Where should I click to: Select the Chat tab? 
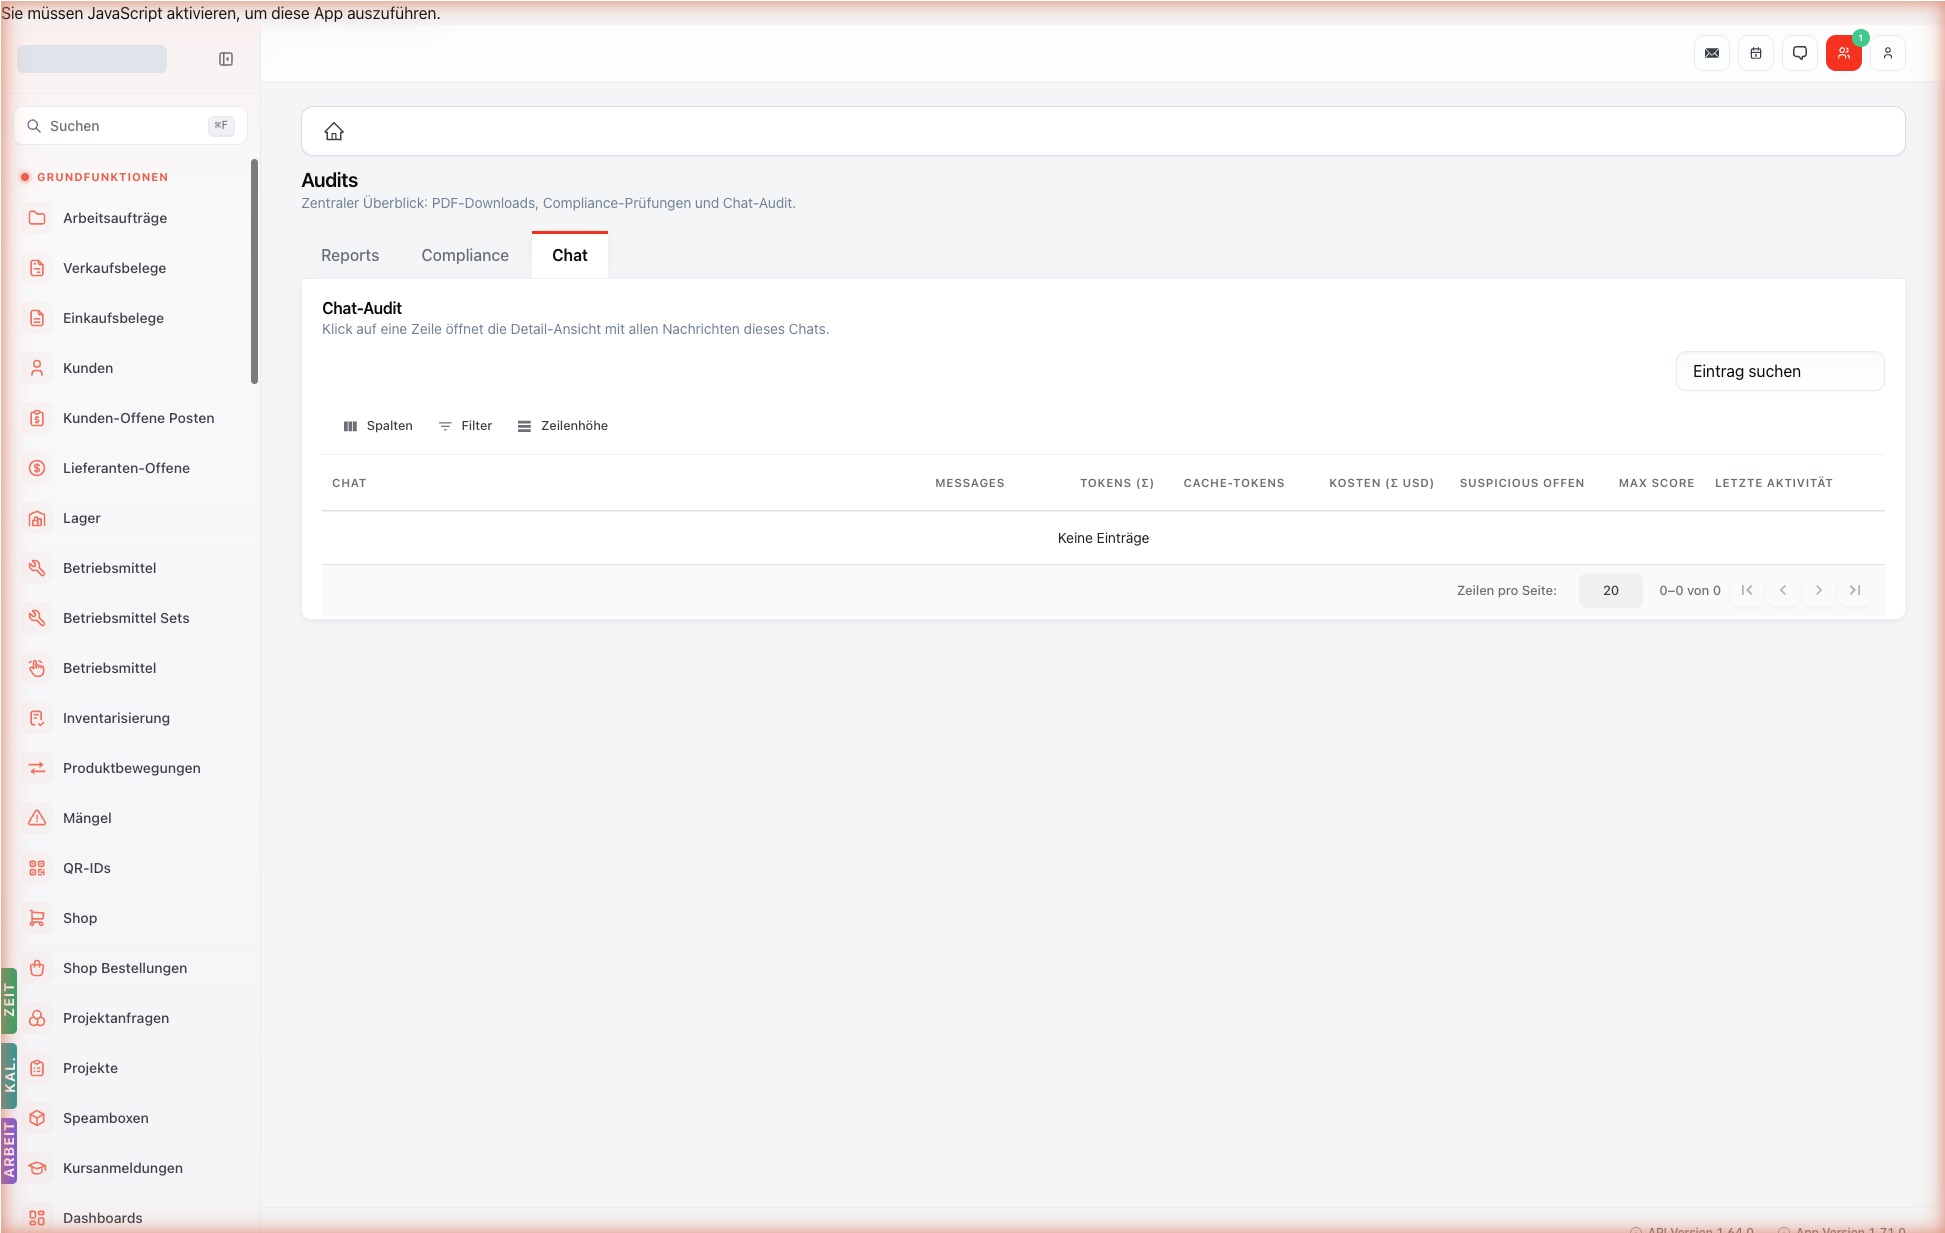(x=570, y=255)
